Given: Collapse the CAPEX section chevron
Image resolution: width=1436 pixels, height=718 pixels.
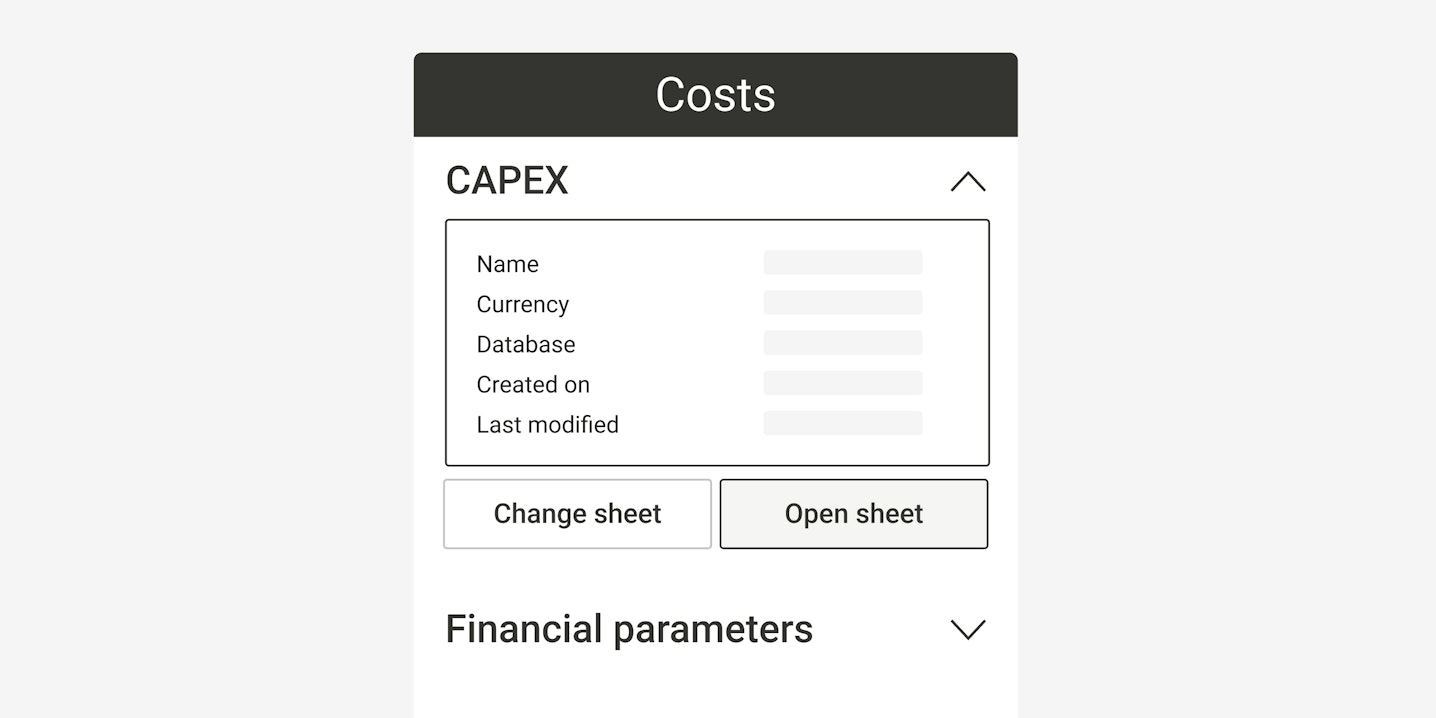Looking at the screenshot, I should coord(967,182).
